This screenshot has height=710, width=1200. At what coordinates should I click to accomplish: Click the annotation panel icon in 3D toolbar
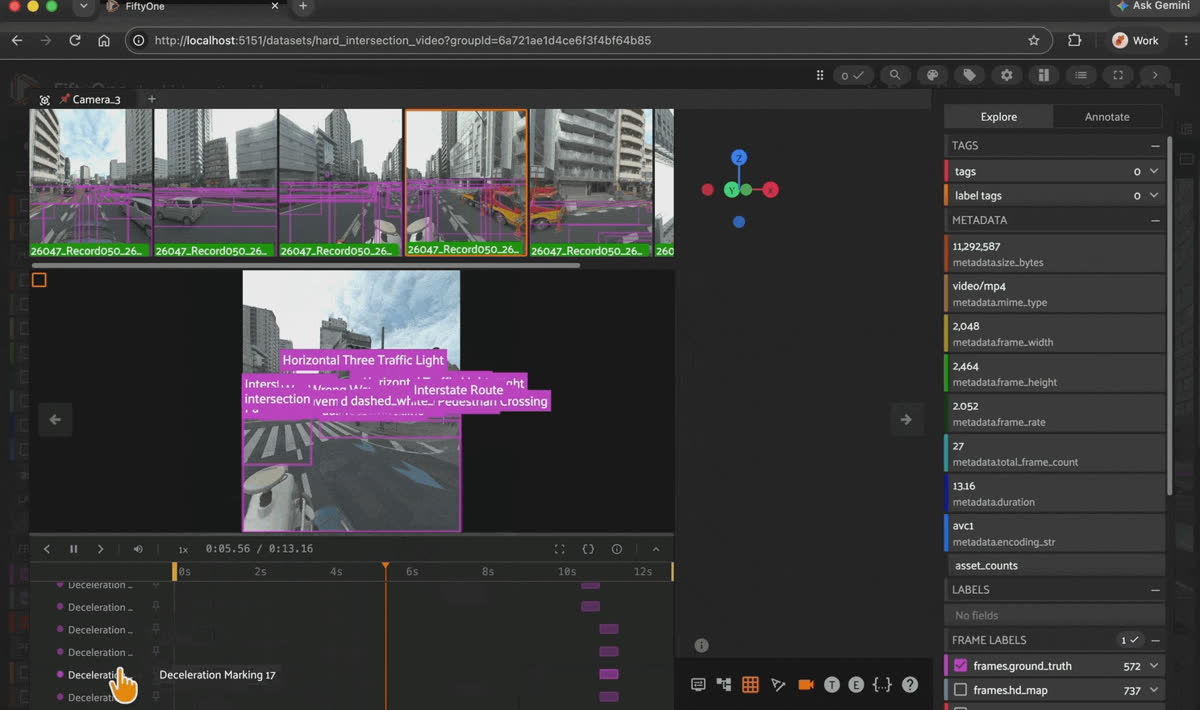[698, 685]
